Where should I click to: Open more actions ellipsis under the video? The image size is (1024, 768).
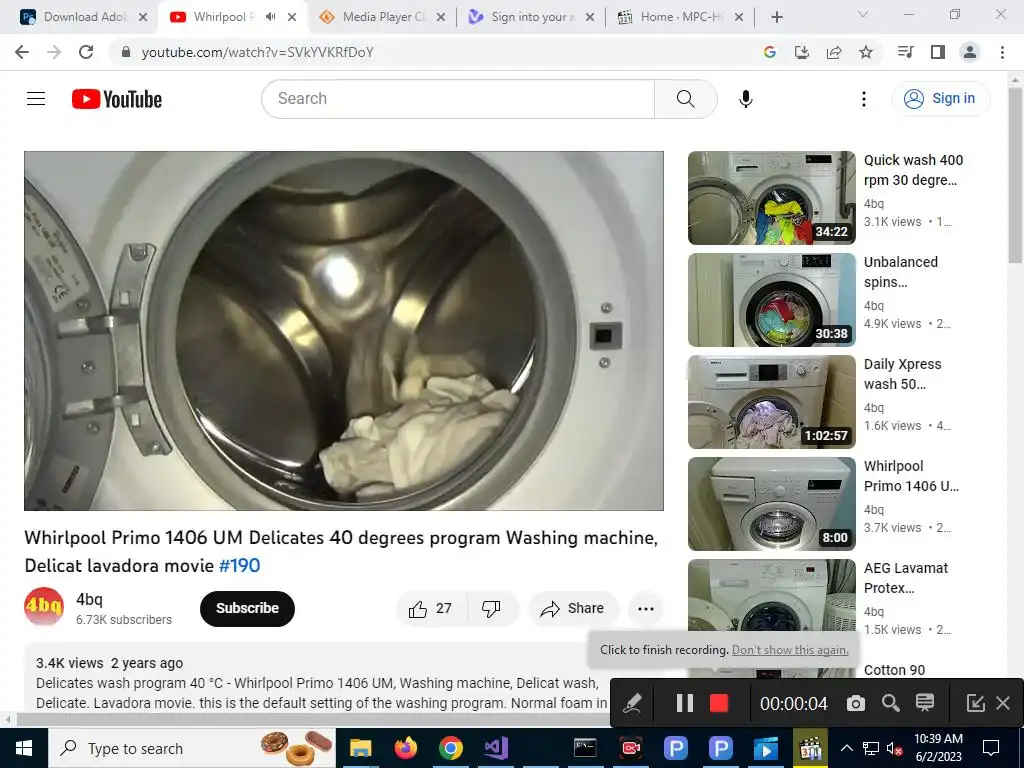click(x=645, y=609)
